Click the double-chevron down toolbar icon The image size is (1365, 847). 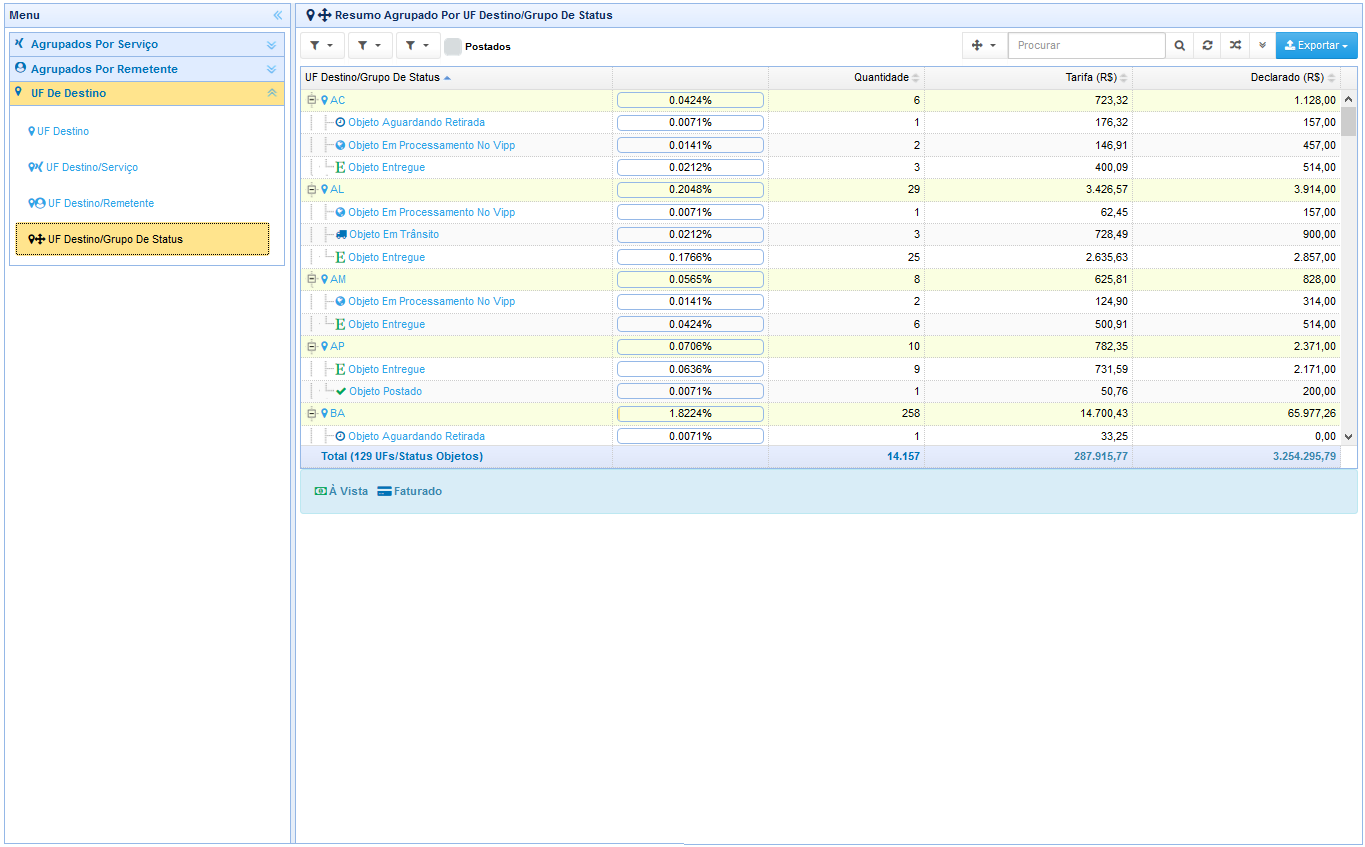coord(1262,46)
